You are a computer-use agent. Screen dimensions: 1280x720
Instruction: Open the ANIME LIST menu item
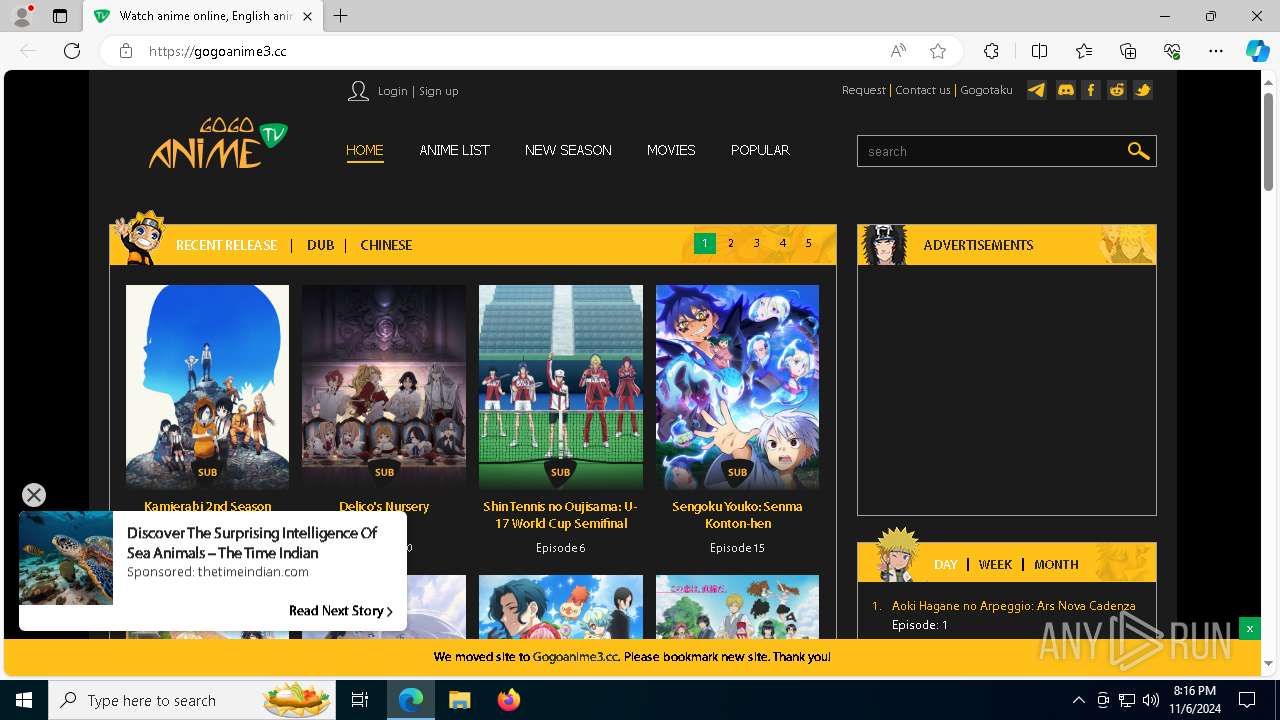click(455, 150)
